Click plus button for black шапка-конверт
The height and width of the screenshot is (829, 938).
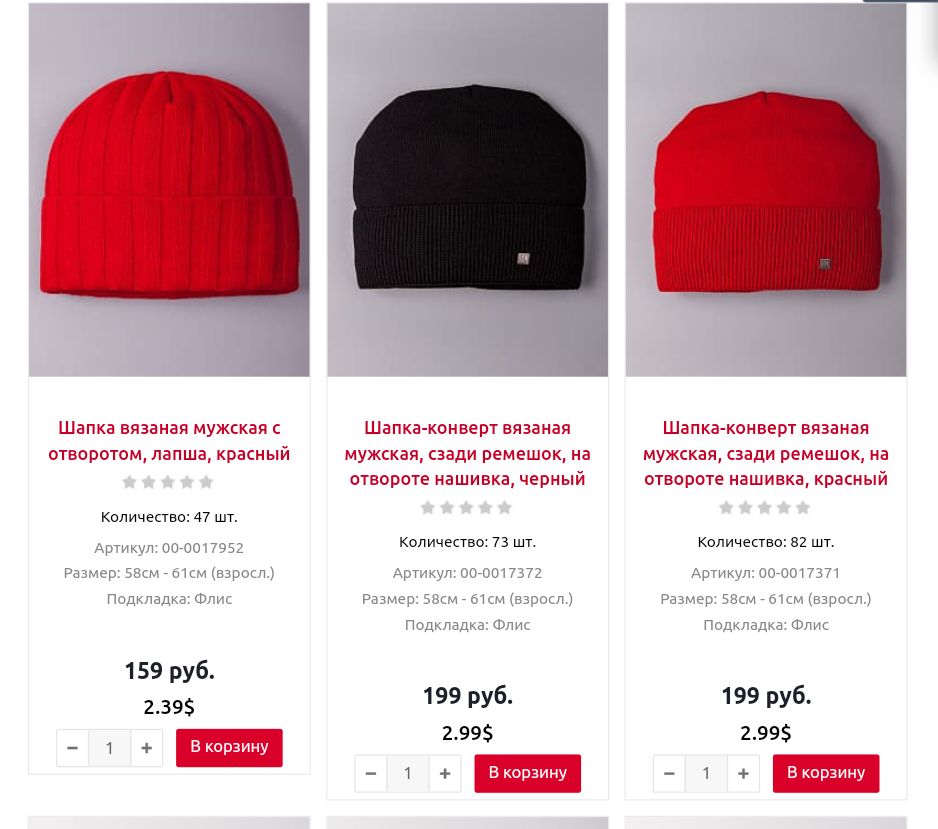[445, 773]
